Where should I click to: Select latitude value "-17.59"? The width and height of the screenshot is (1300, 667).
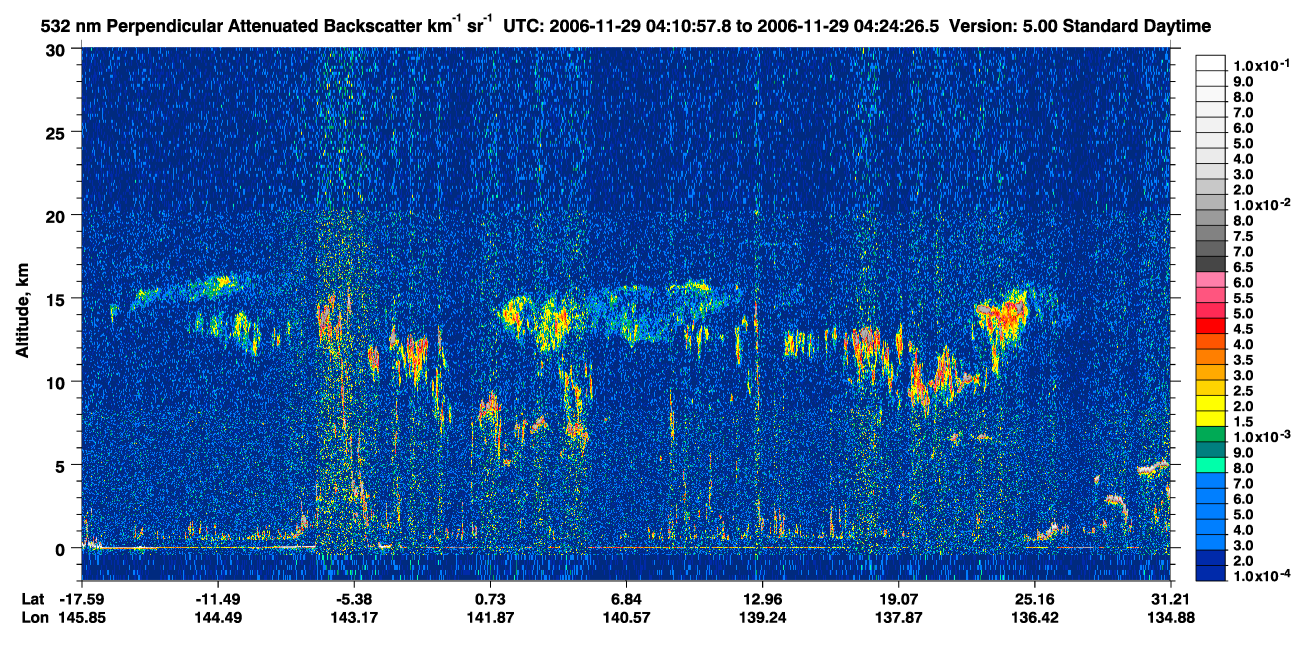coord(81,599)
